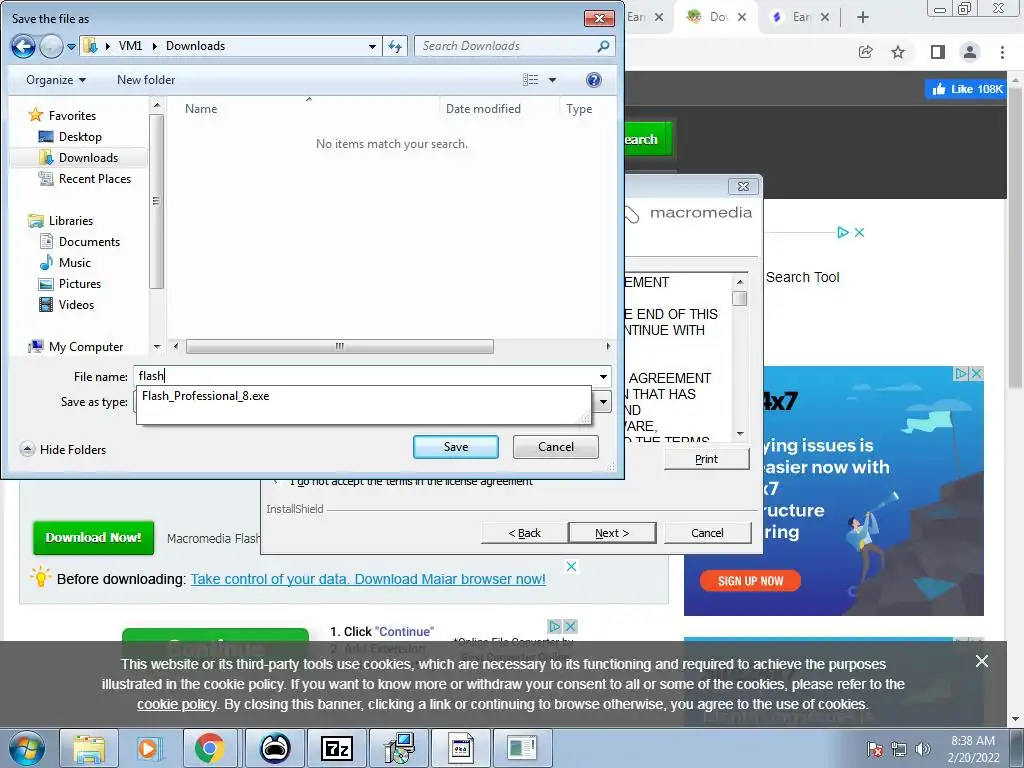Open 7-Zip from the taskbar
The width and height of the screenshot is (1024, 768).
(x=336, y=748)
